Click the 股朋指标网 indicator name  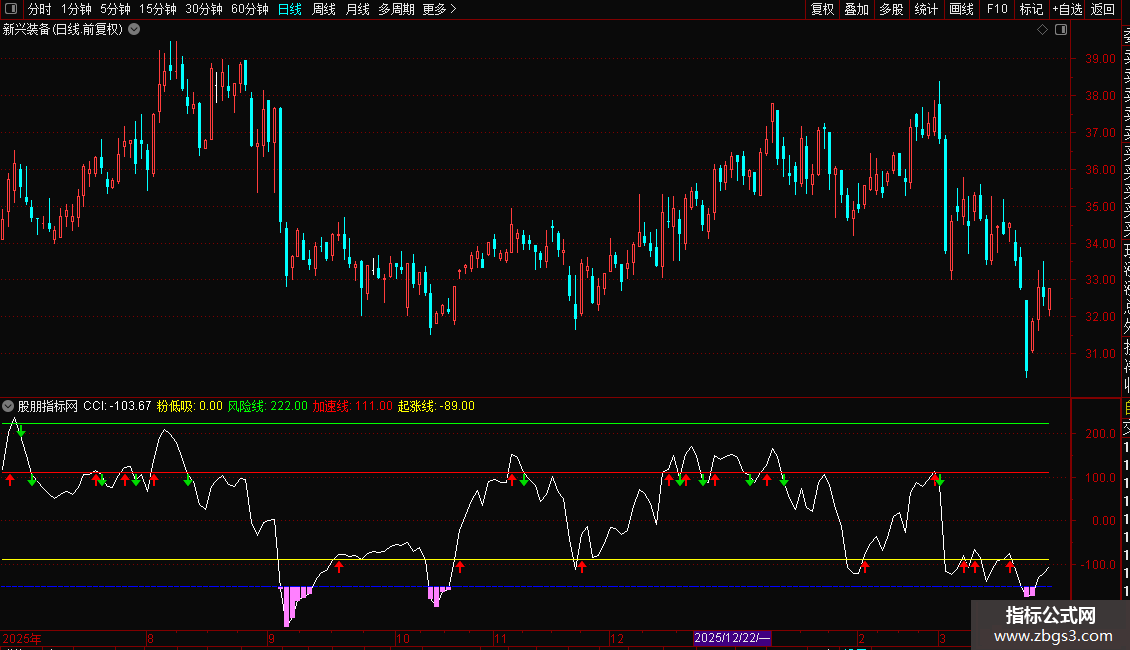click(48, 406)
